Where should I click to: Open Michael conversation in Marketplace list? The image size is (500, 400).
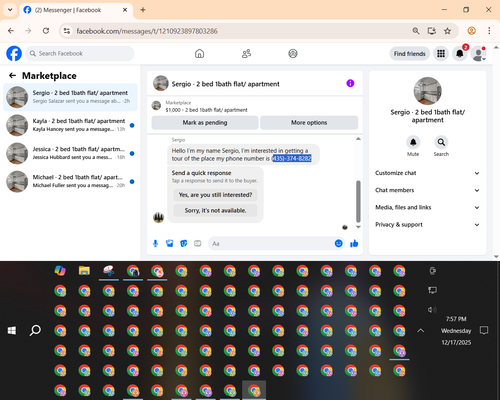pyautogui.click(x=70, y=181)
